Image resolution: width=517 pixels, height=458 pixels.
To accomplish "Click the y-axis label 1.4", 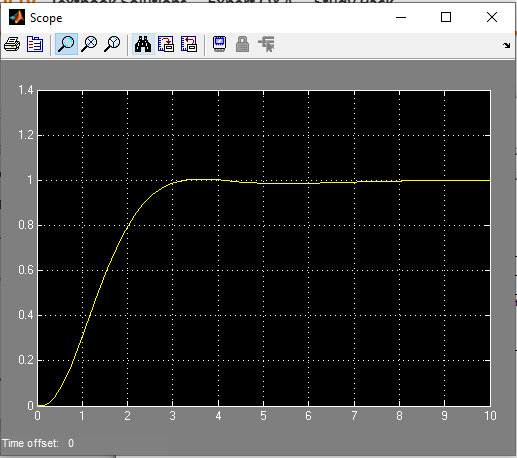I will (x=26, y=90).
